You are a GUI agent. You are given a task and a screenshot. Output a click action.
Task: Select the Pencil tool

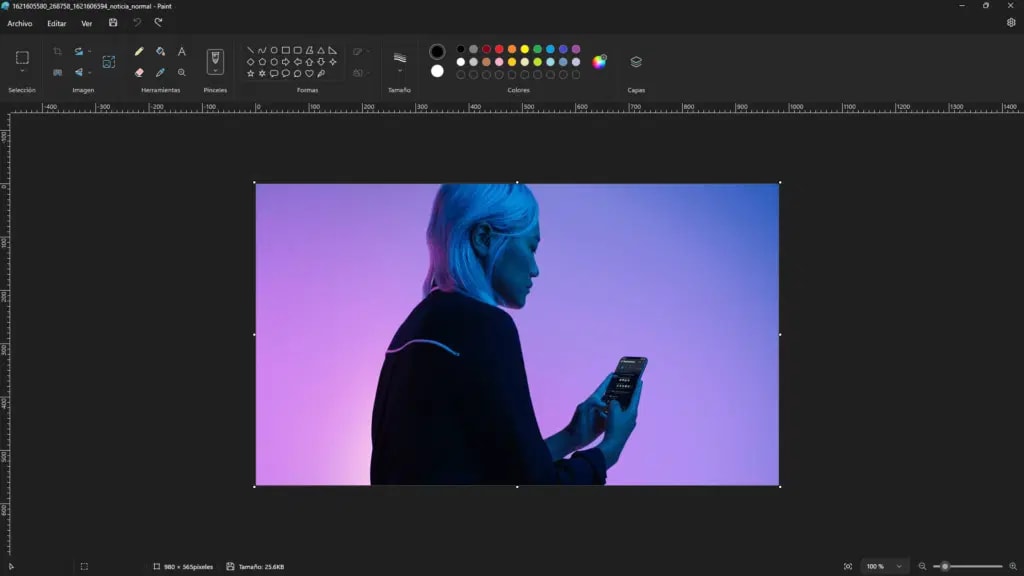point(139,51)
